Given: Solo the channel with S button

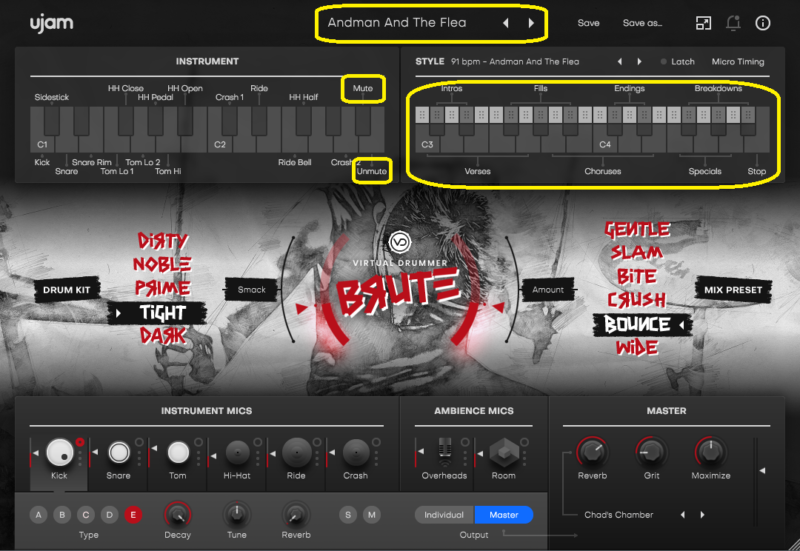Looking at the screenshot, I should click(x=348, y=515).
